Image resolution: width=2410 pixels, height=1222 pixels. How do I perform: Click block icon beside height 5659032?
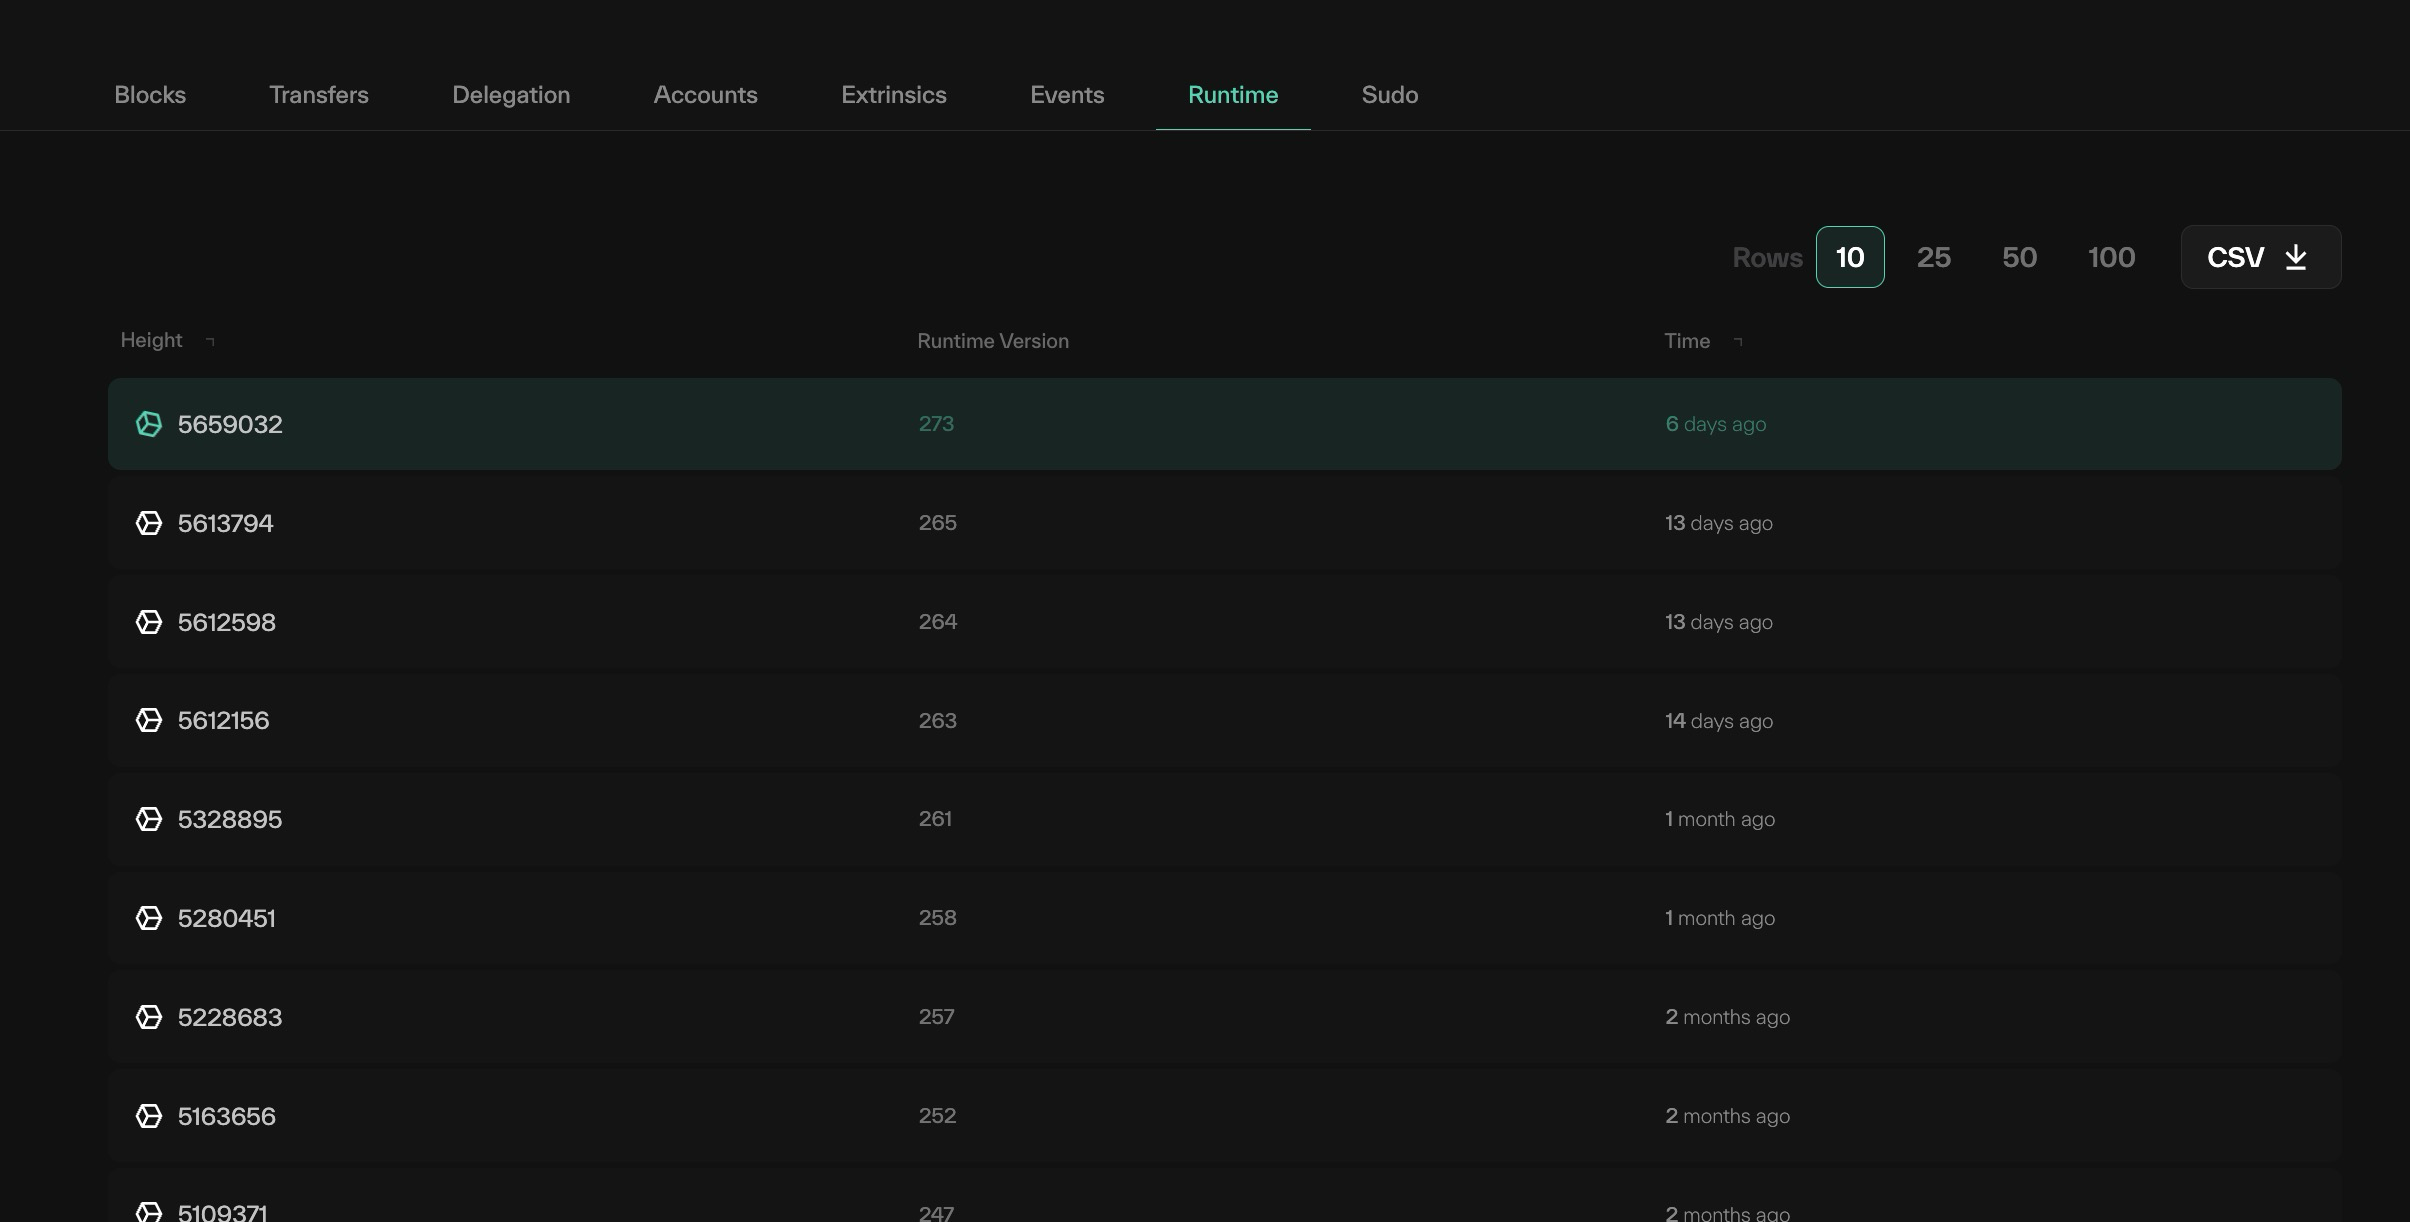tap(149, 424)
